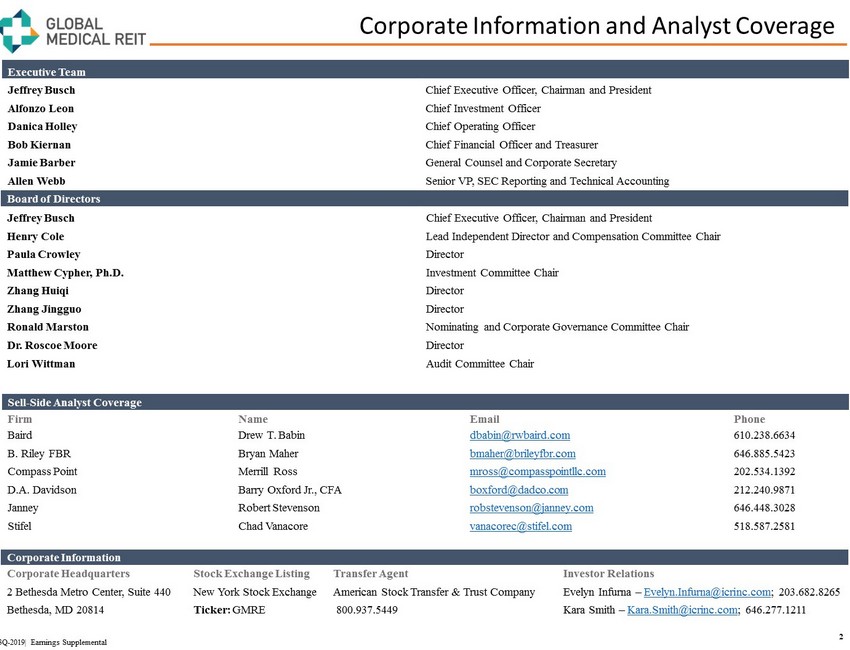Open Merrill Ross's Compass Point email link
Screen dimensions: 850x650
tap(537, 471)
